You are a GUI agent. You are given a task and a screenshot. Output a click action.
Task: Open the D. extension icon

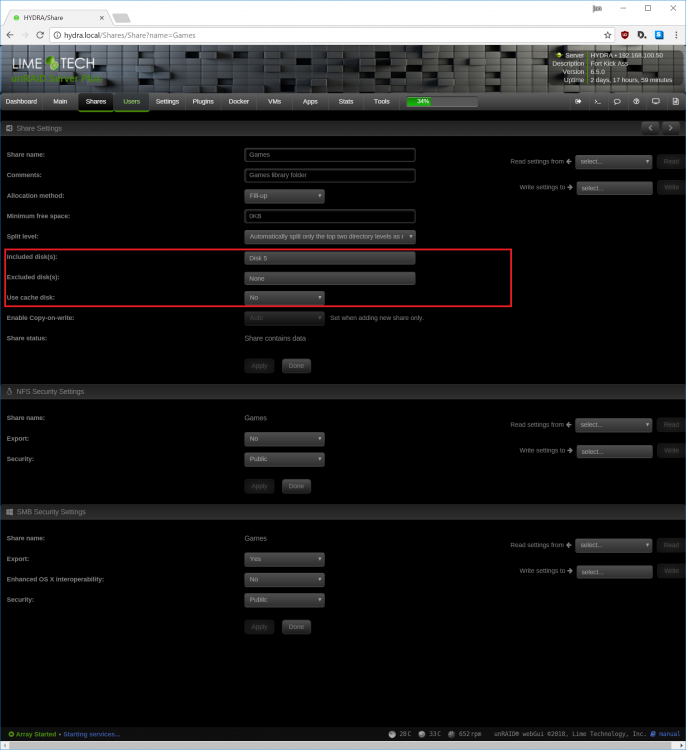click(x=642, y=35)
